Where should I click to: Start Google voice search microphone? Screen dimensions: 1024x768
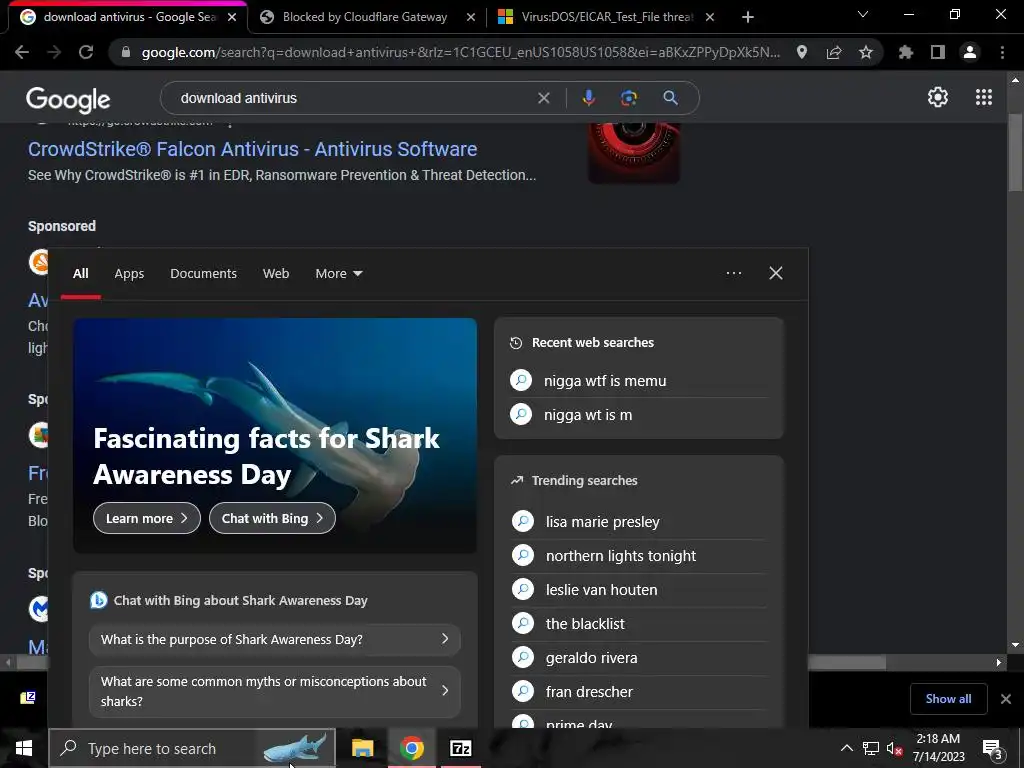click(x=588, y=98)
